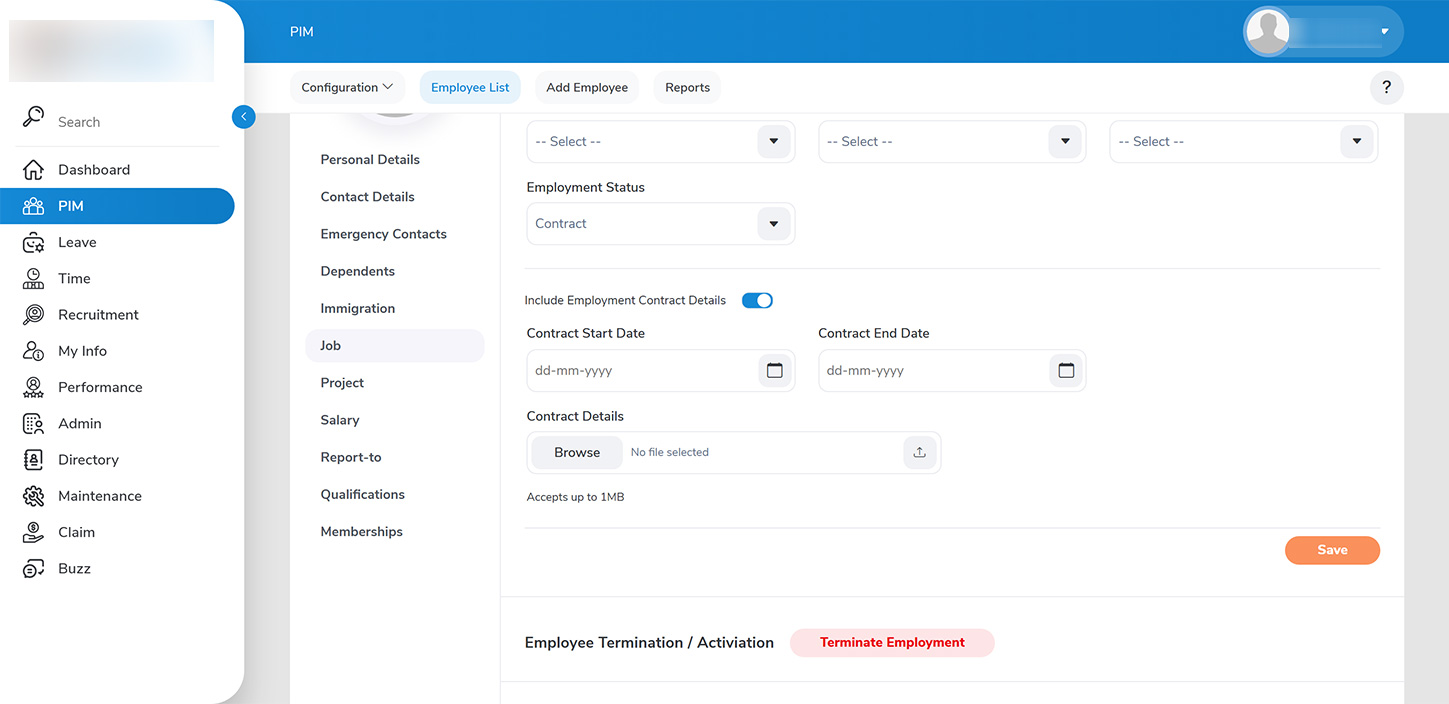Click the Contract Start Date input field
1449x704 pixels.
tap(640, 371)
